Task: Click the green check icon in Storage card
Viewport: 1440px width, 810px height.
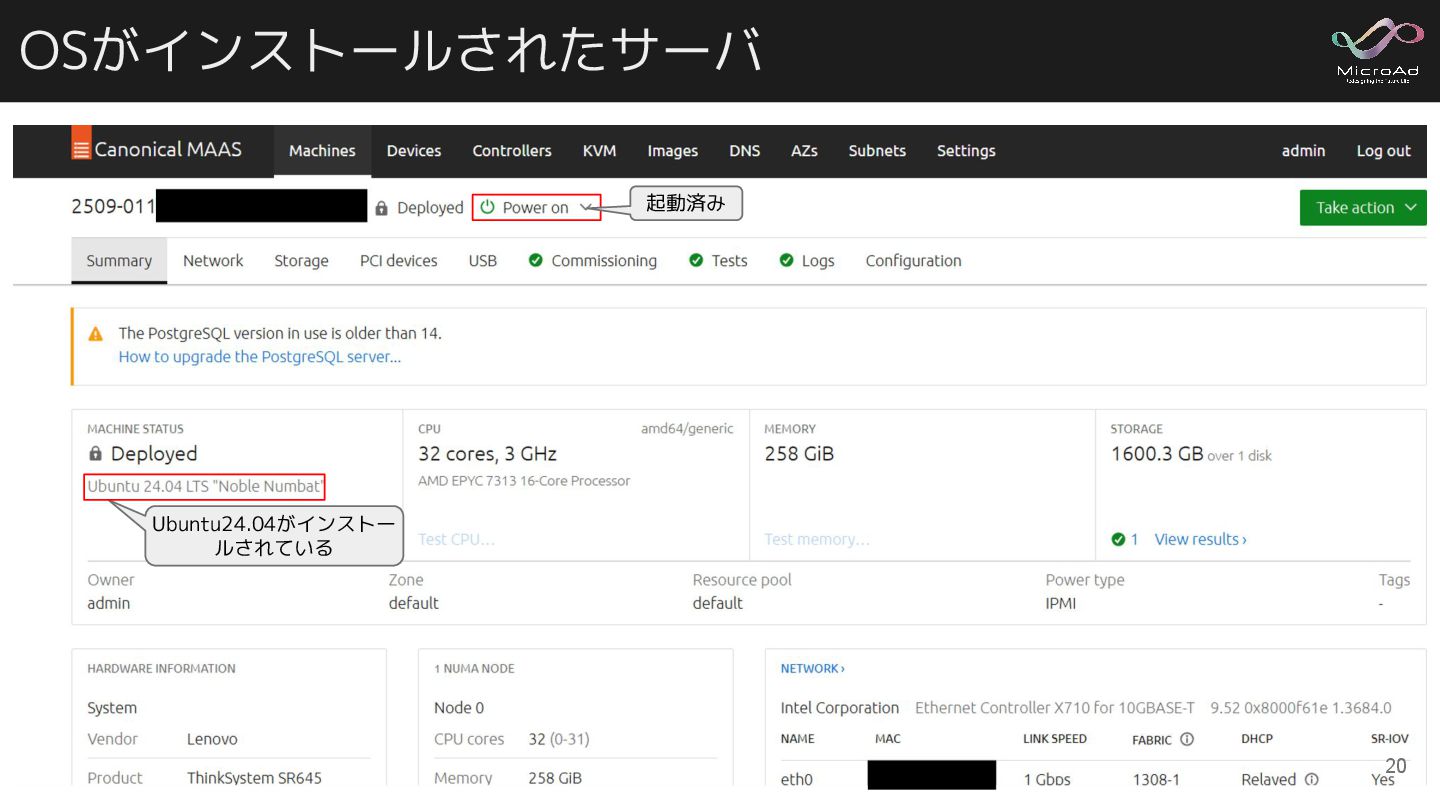Action: 1118,539
